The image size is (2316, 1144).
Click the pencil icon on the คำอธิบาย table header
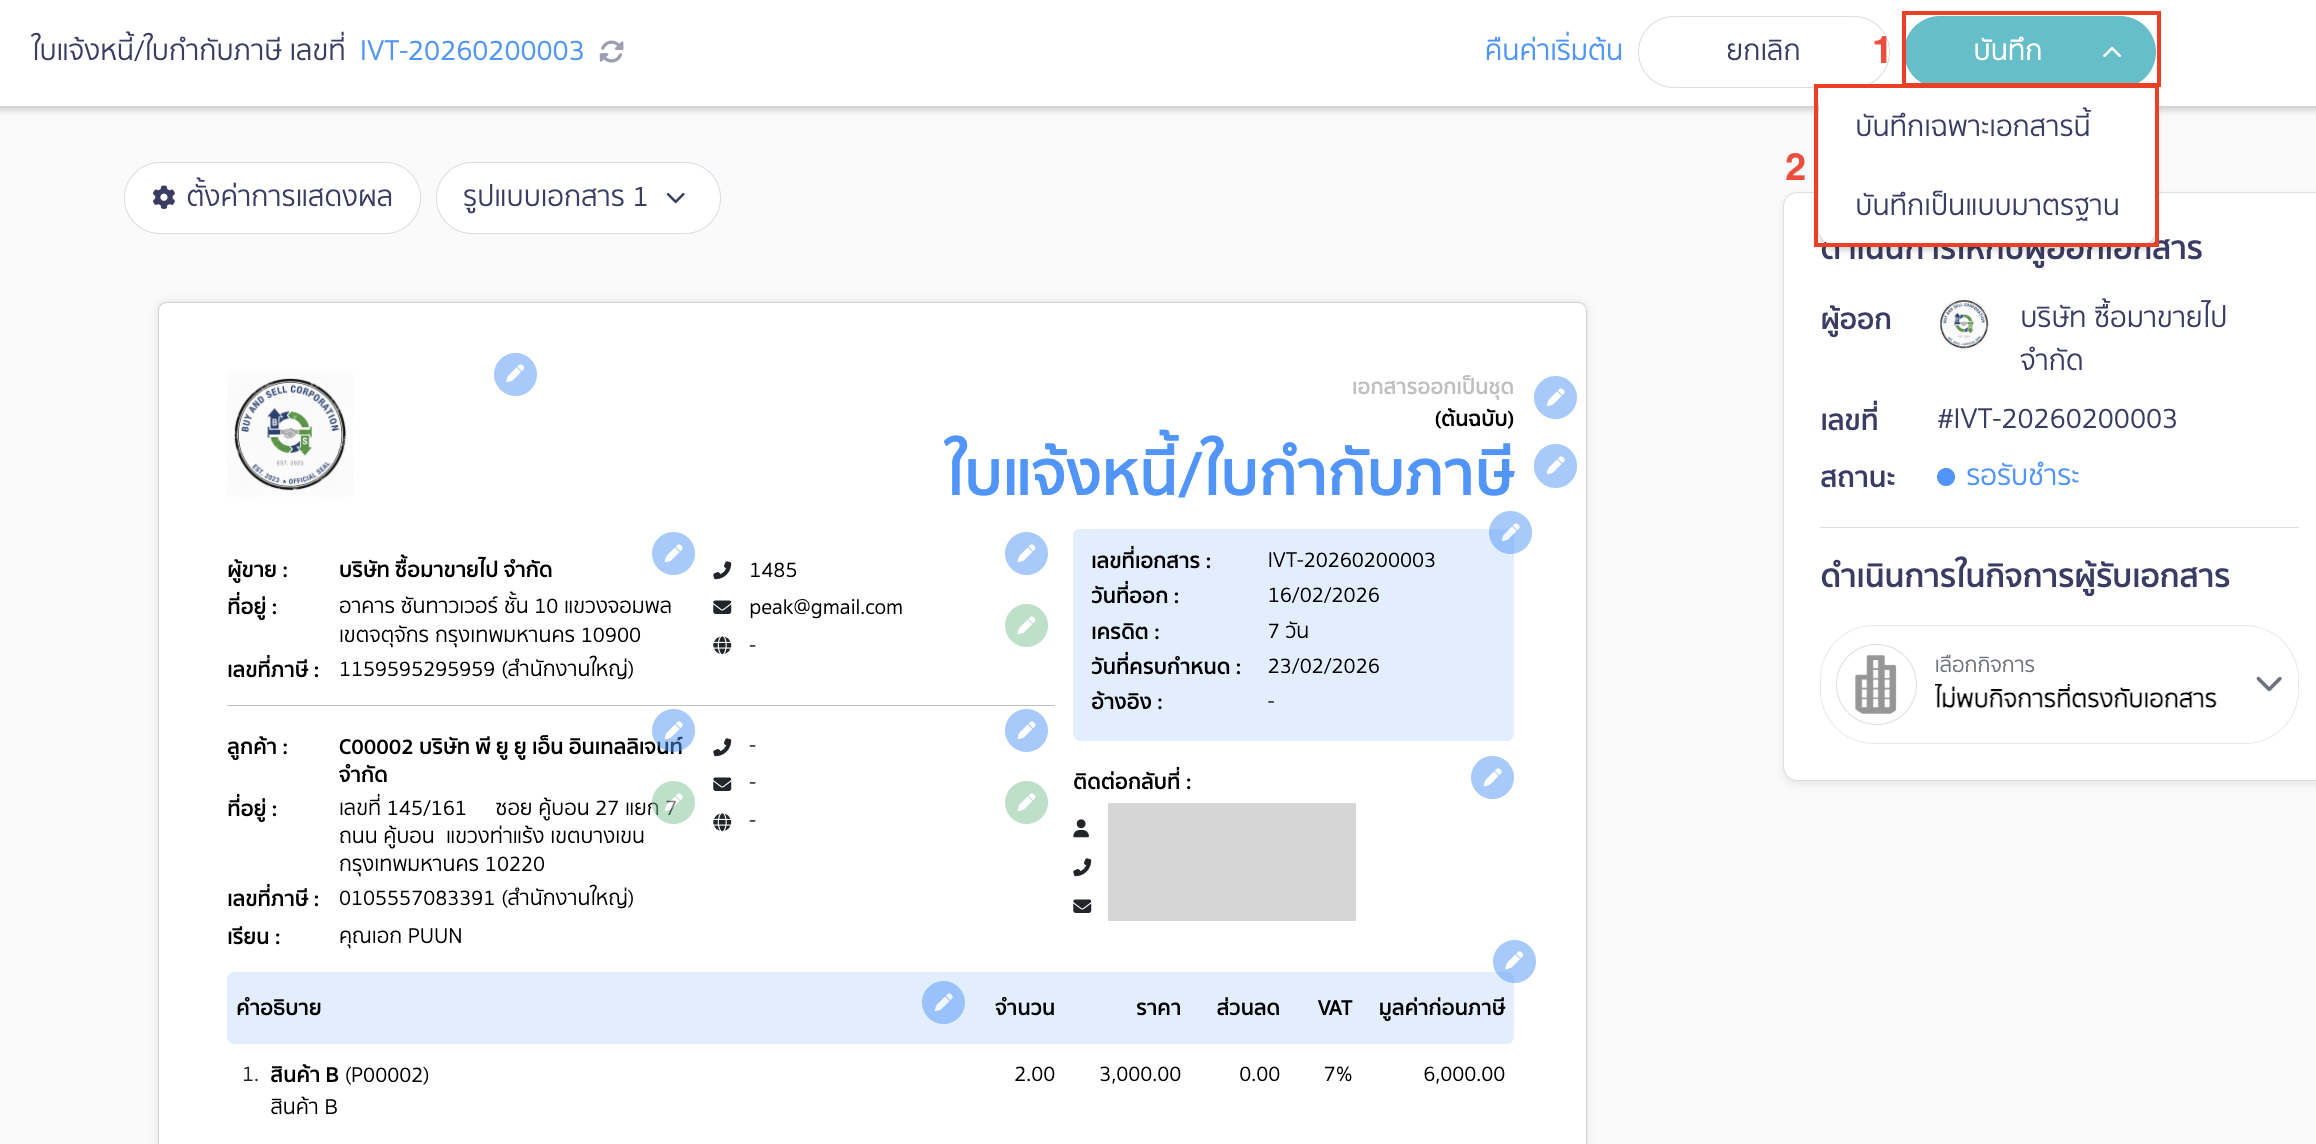pyautogui.click(x=944, y=1003)
